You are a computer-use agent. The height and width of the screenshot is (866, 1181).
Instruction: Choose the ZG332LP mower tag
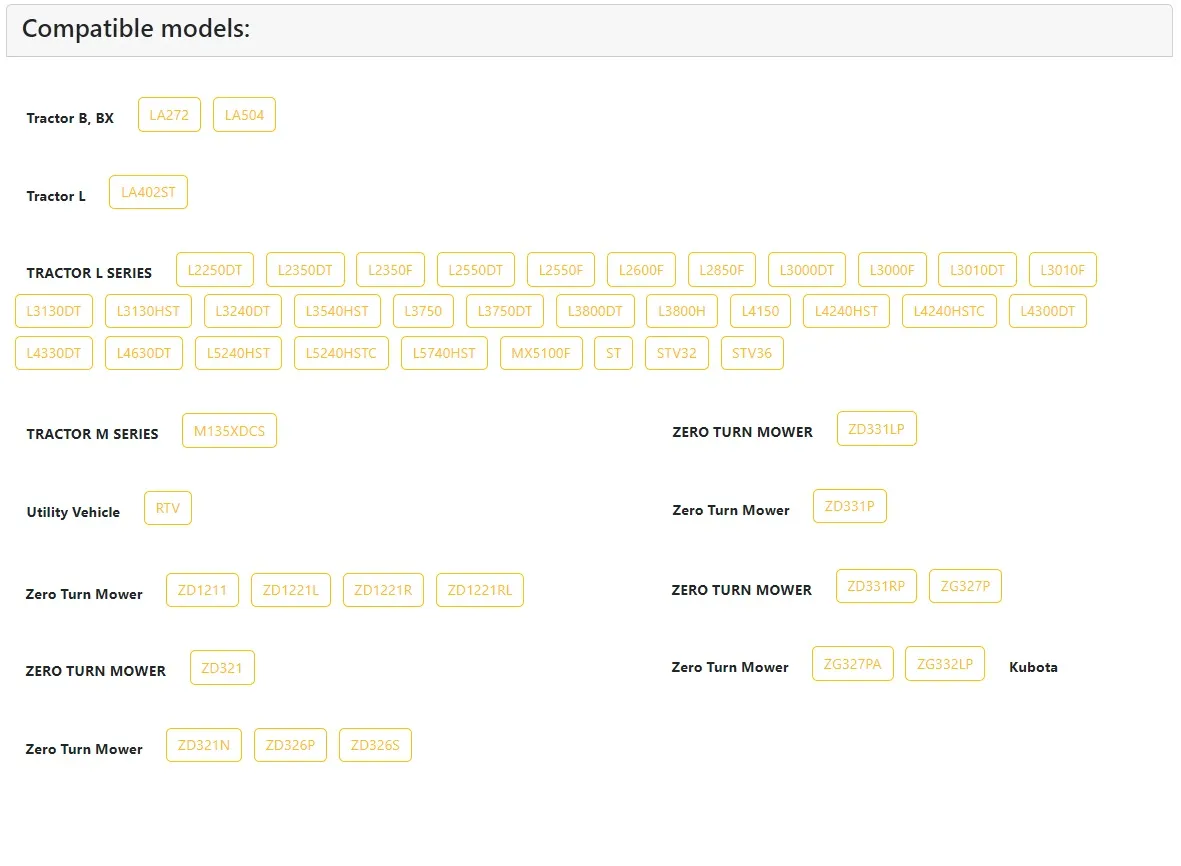click(944, 664)
